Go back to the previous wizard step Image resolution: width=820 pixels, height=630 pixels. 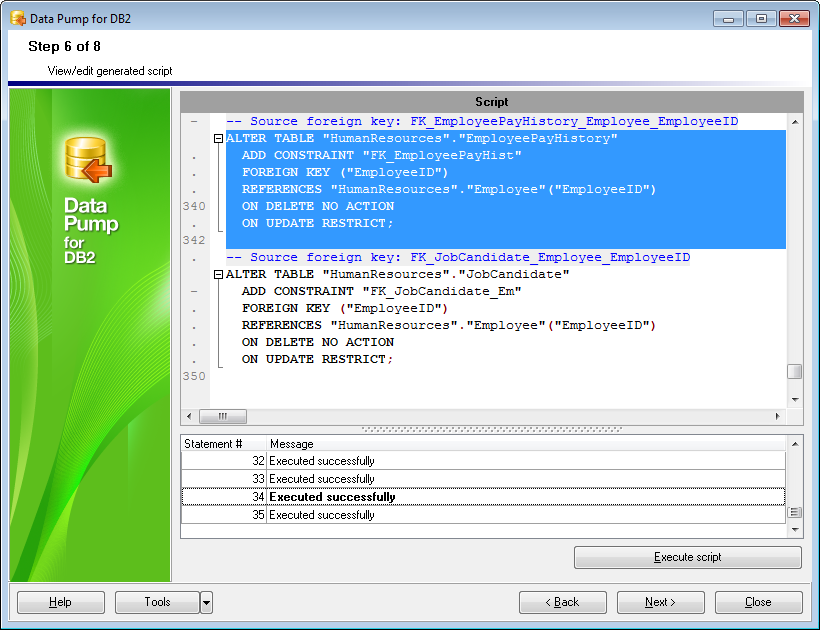563,602
